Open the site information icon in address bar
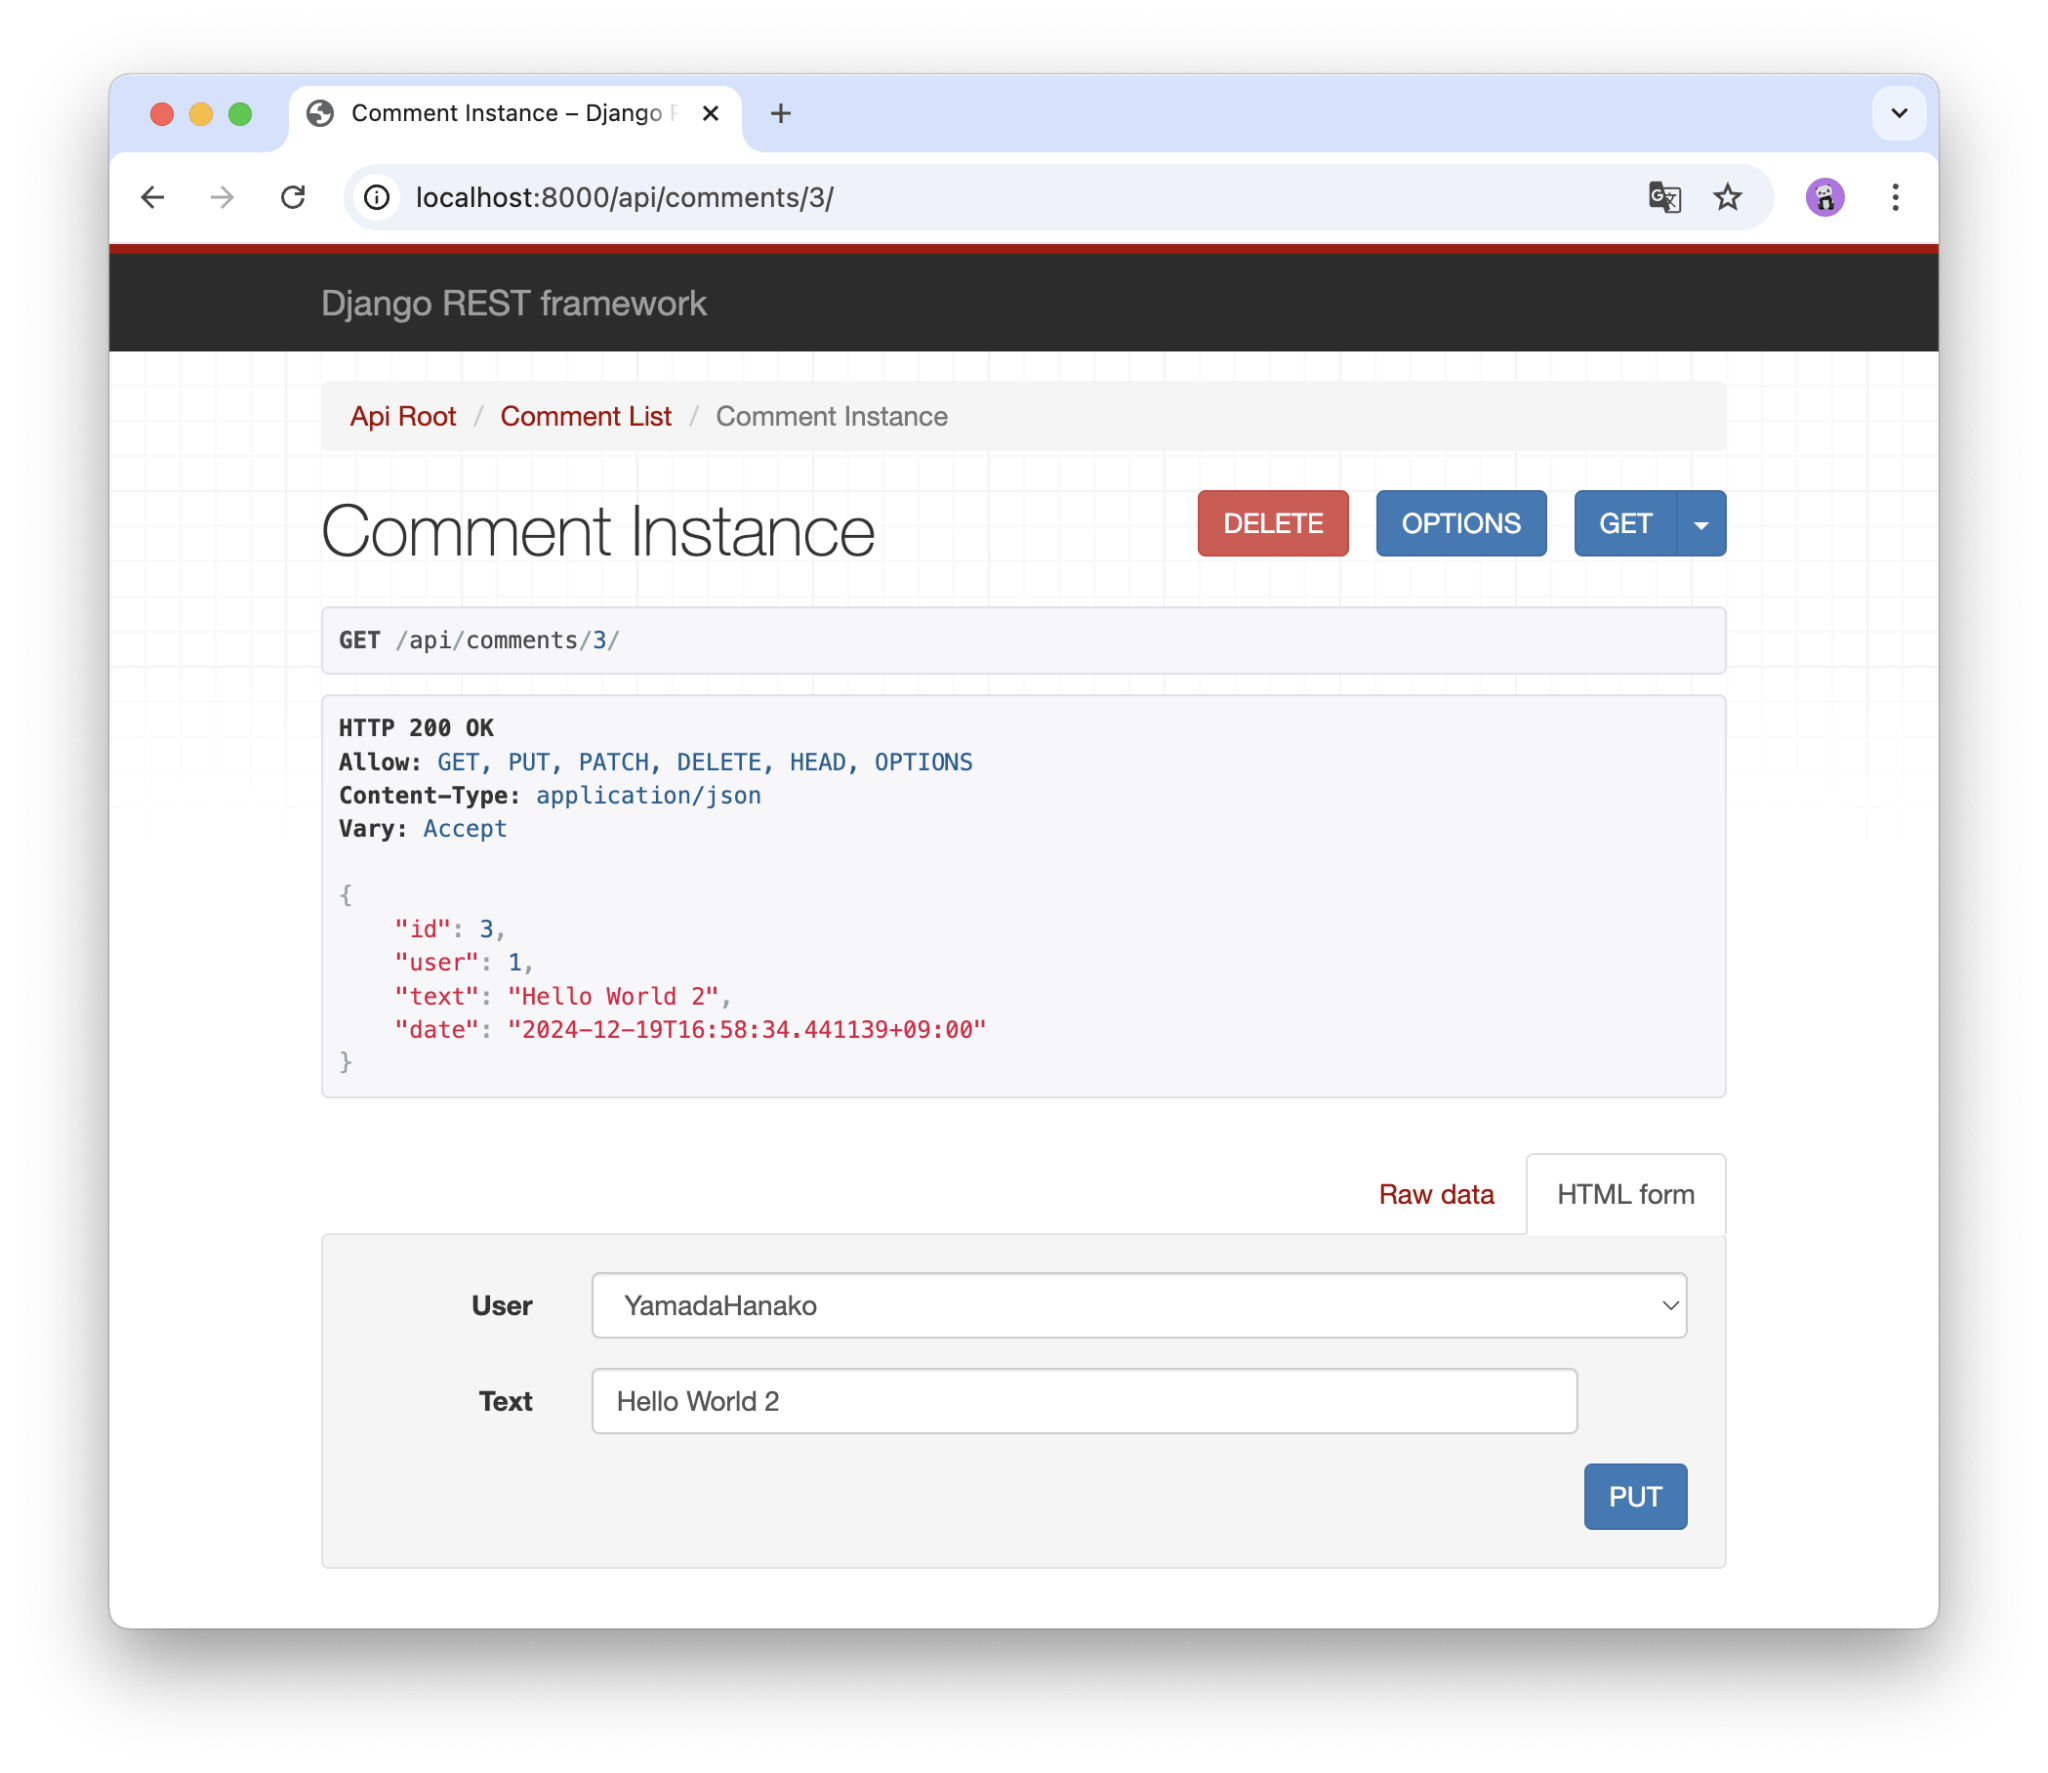The image size is (2048, 1773). [377, 197]
